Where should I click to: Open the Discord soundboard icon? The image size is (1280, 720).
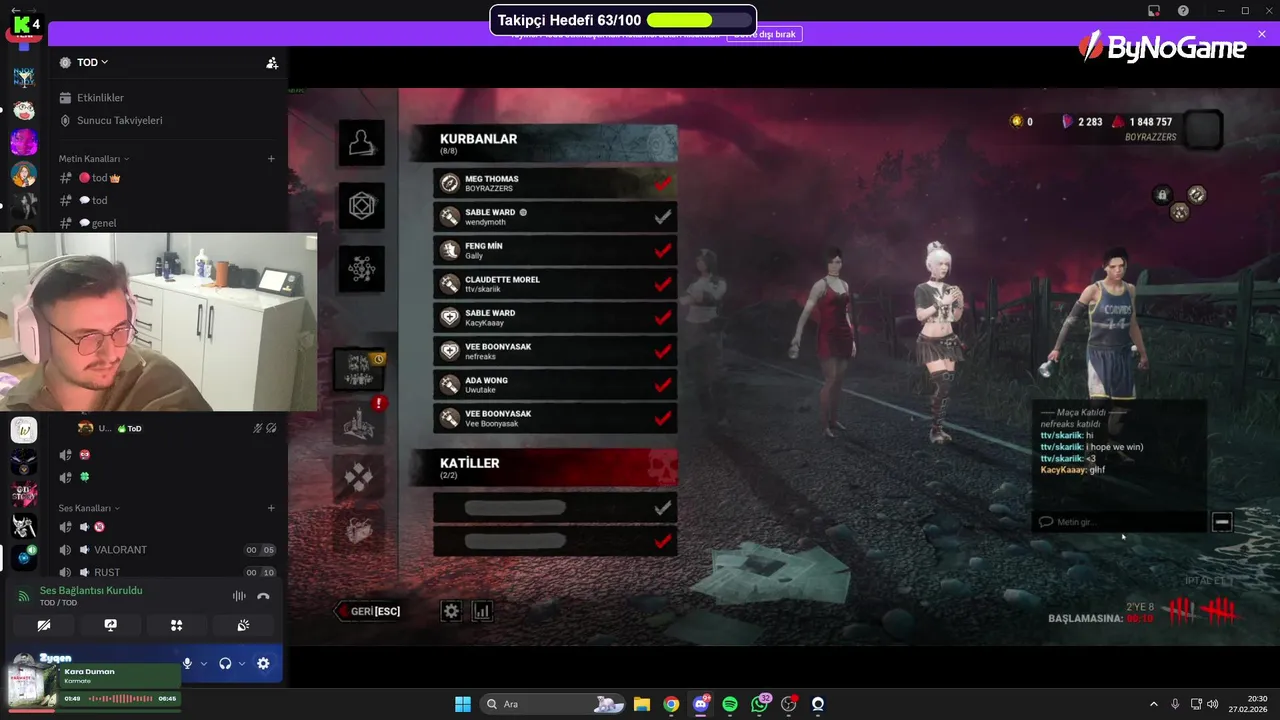point(243,625)
